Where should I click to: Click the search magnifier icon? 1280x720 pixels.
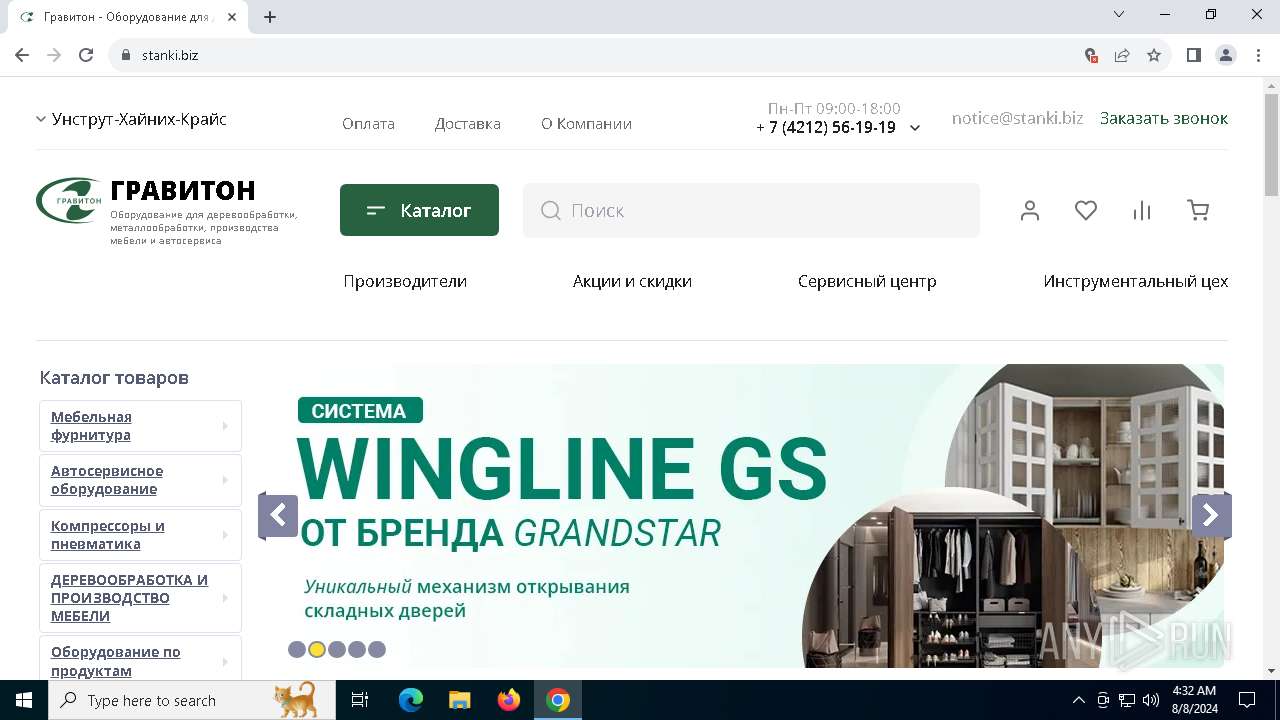pyautogui.click(x=550, y=210)
